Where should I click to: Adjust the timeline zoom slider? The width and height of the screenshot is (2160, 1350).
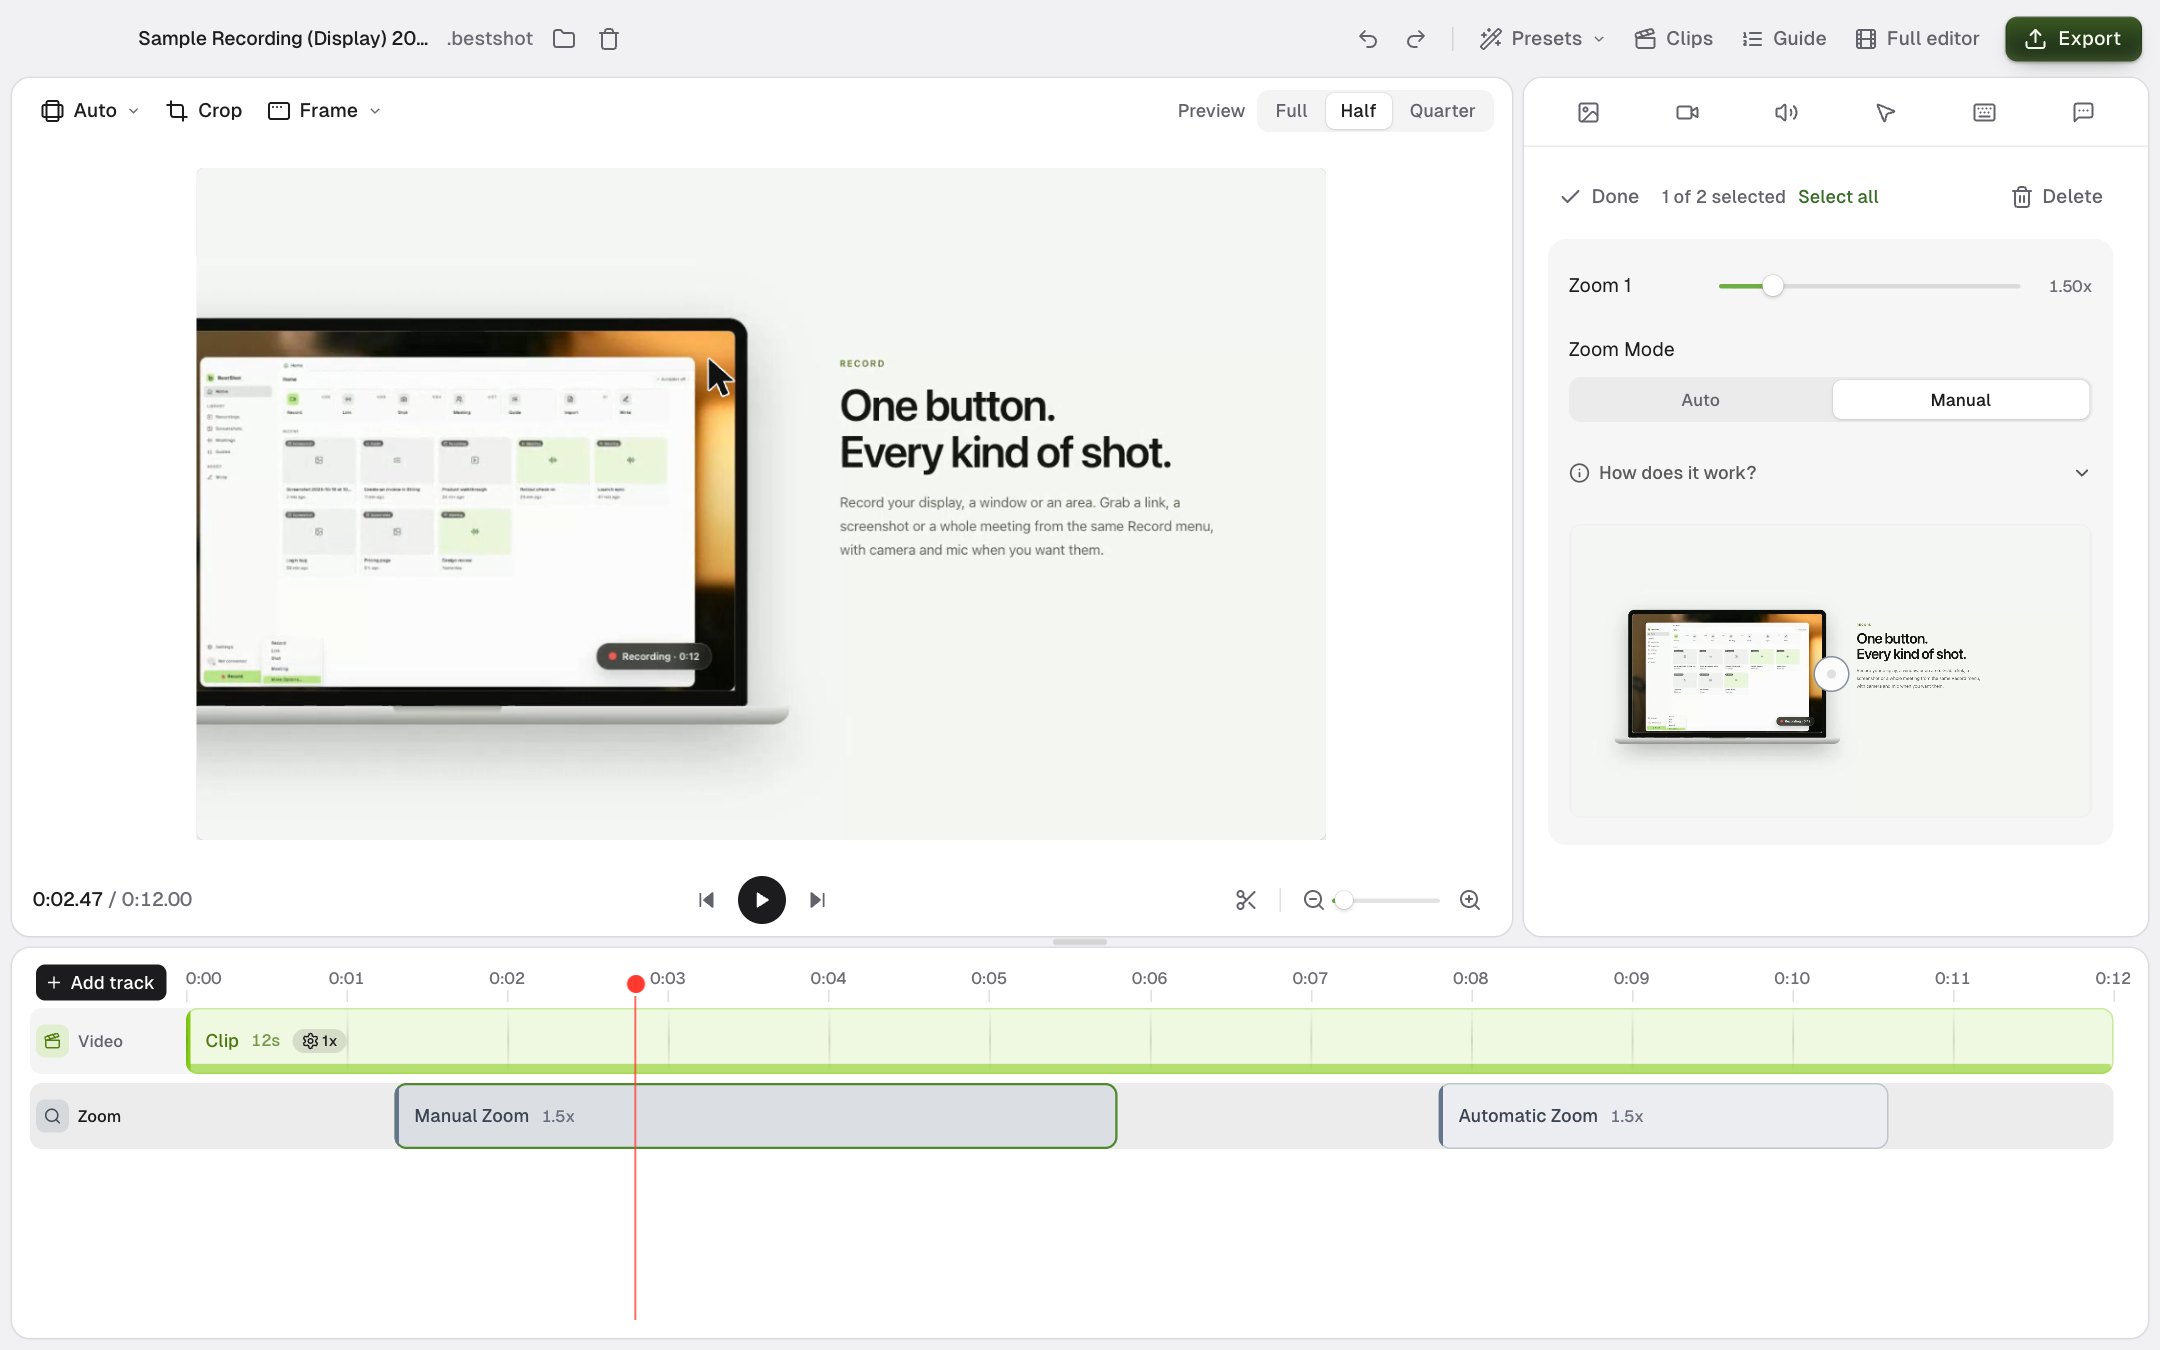point(1343,901)
